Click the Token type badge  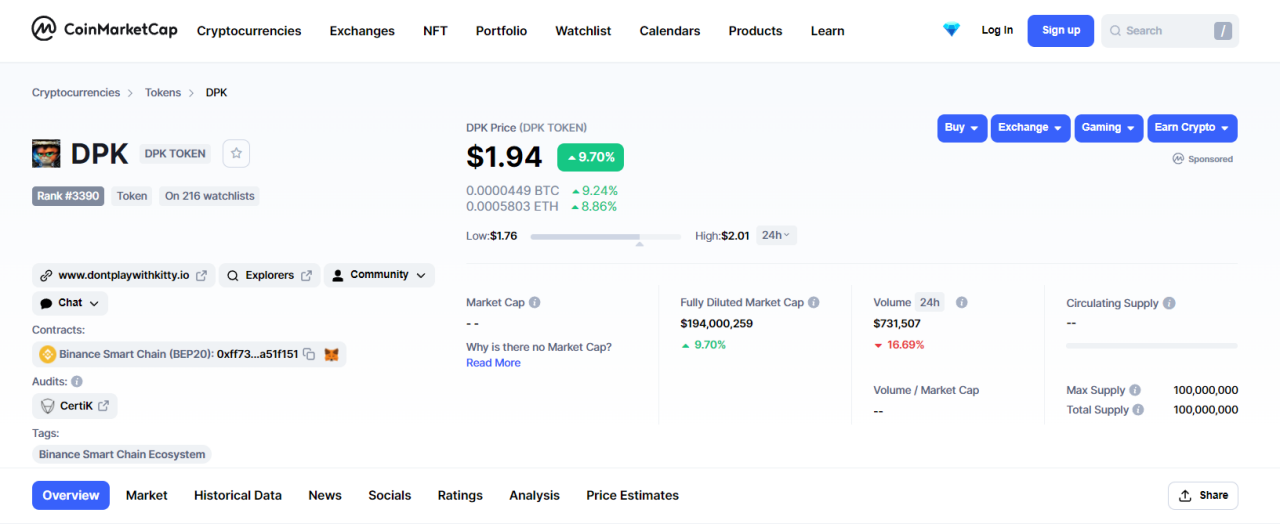(x=132, y=196)
